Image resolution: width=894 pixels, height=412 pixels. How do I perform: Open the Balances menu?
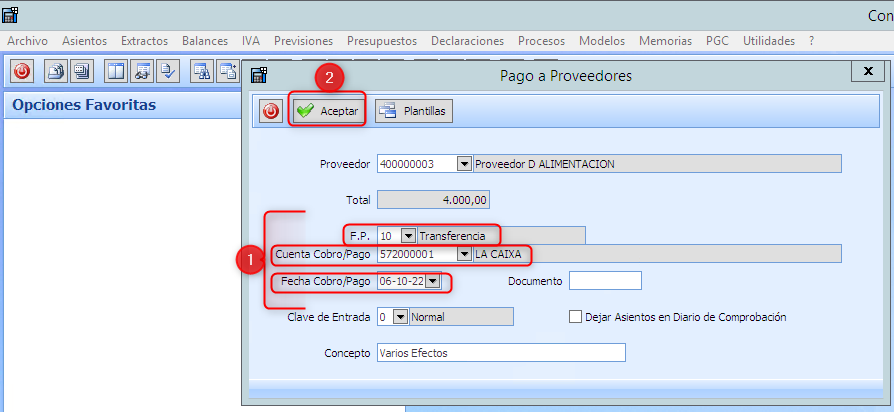pos(205,41)
